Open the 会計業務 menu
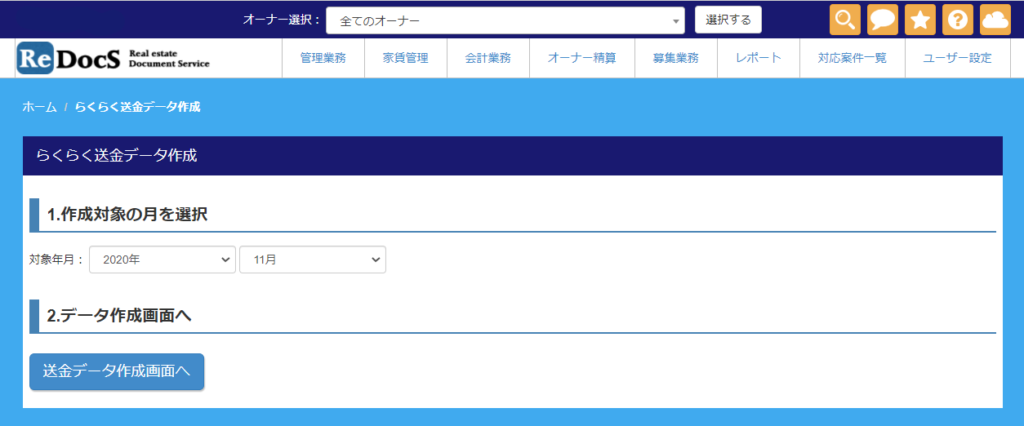This screenshot has height=426, width=1024. pos(488,58)
